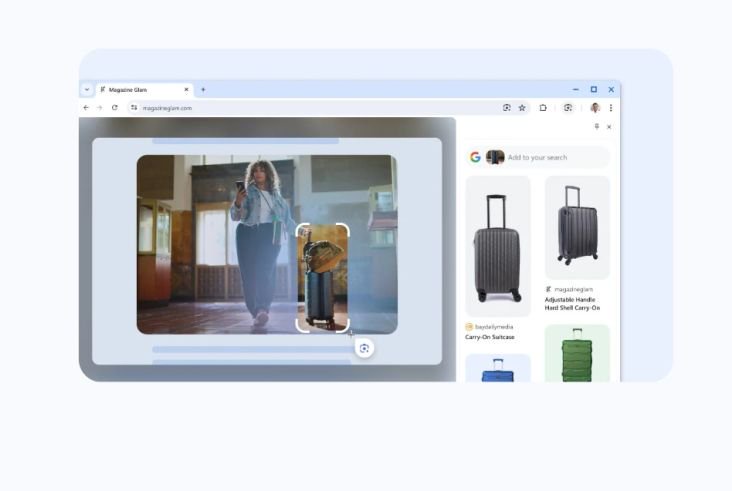Click the Add to your search field
This screenshot has height=491, width=732.
[x=550, y=157]
